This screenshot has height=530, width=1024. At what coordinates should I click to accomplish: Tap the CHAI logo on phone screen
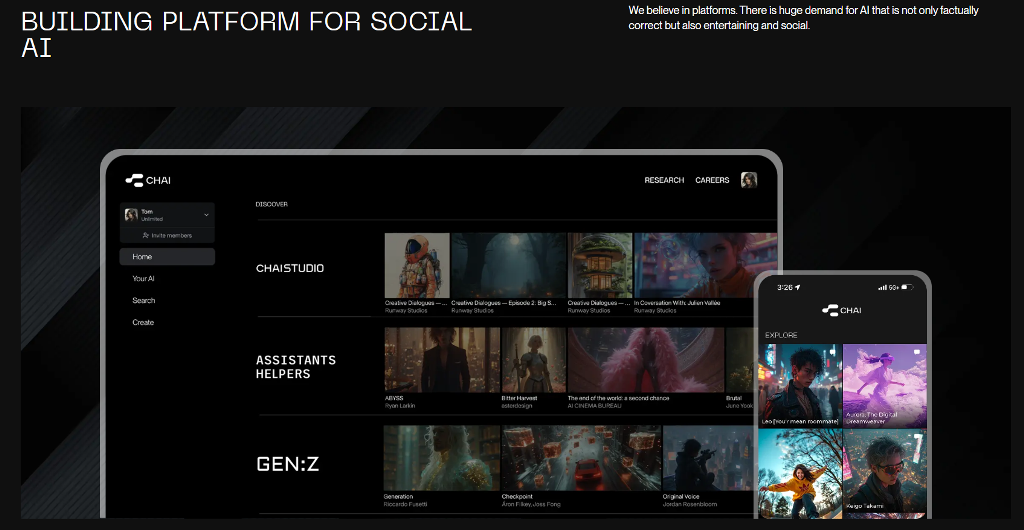[x=841, y=311]
